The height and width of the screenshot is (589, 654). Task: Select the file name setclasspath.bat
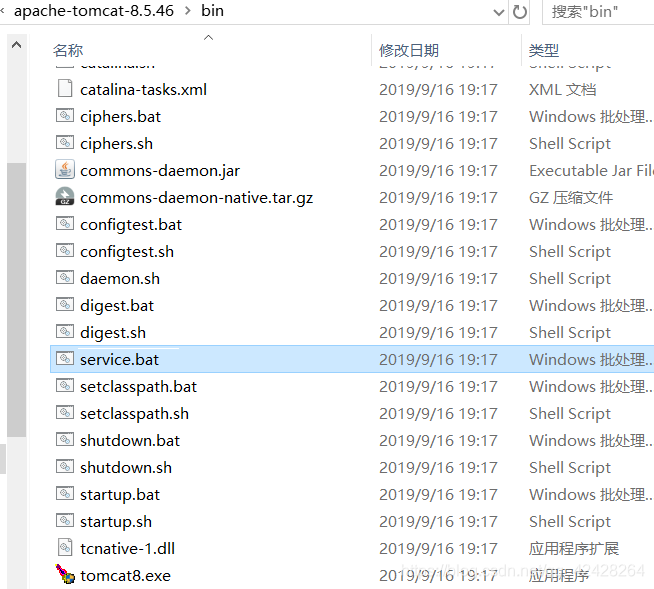tap(138, 387)
